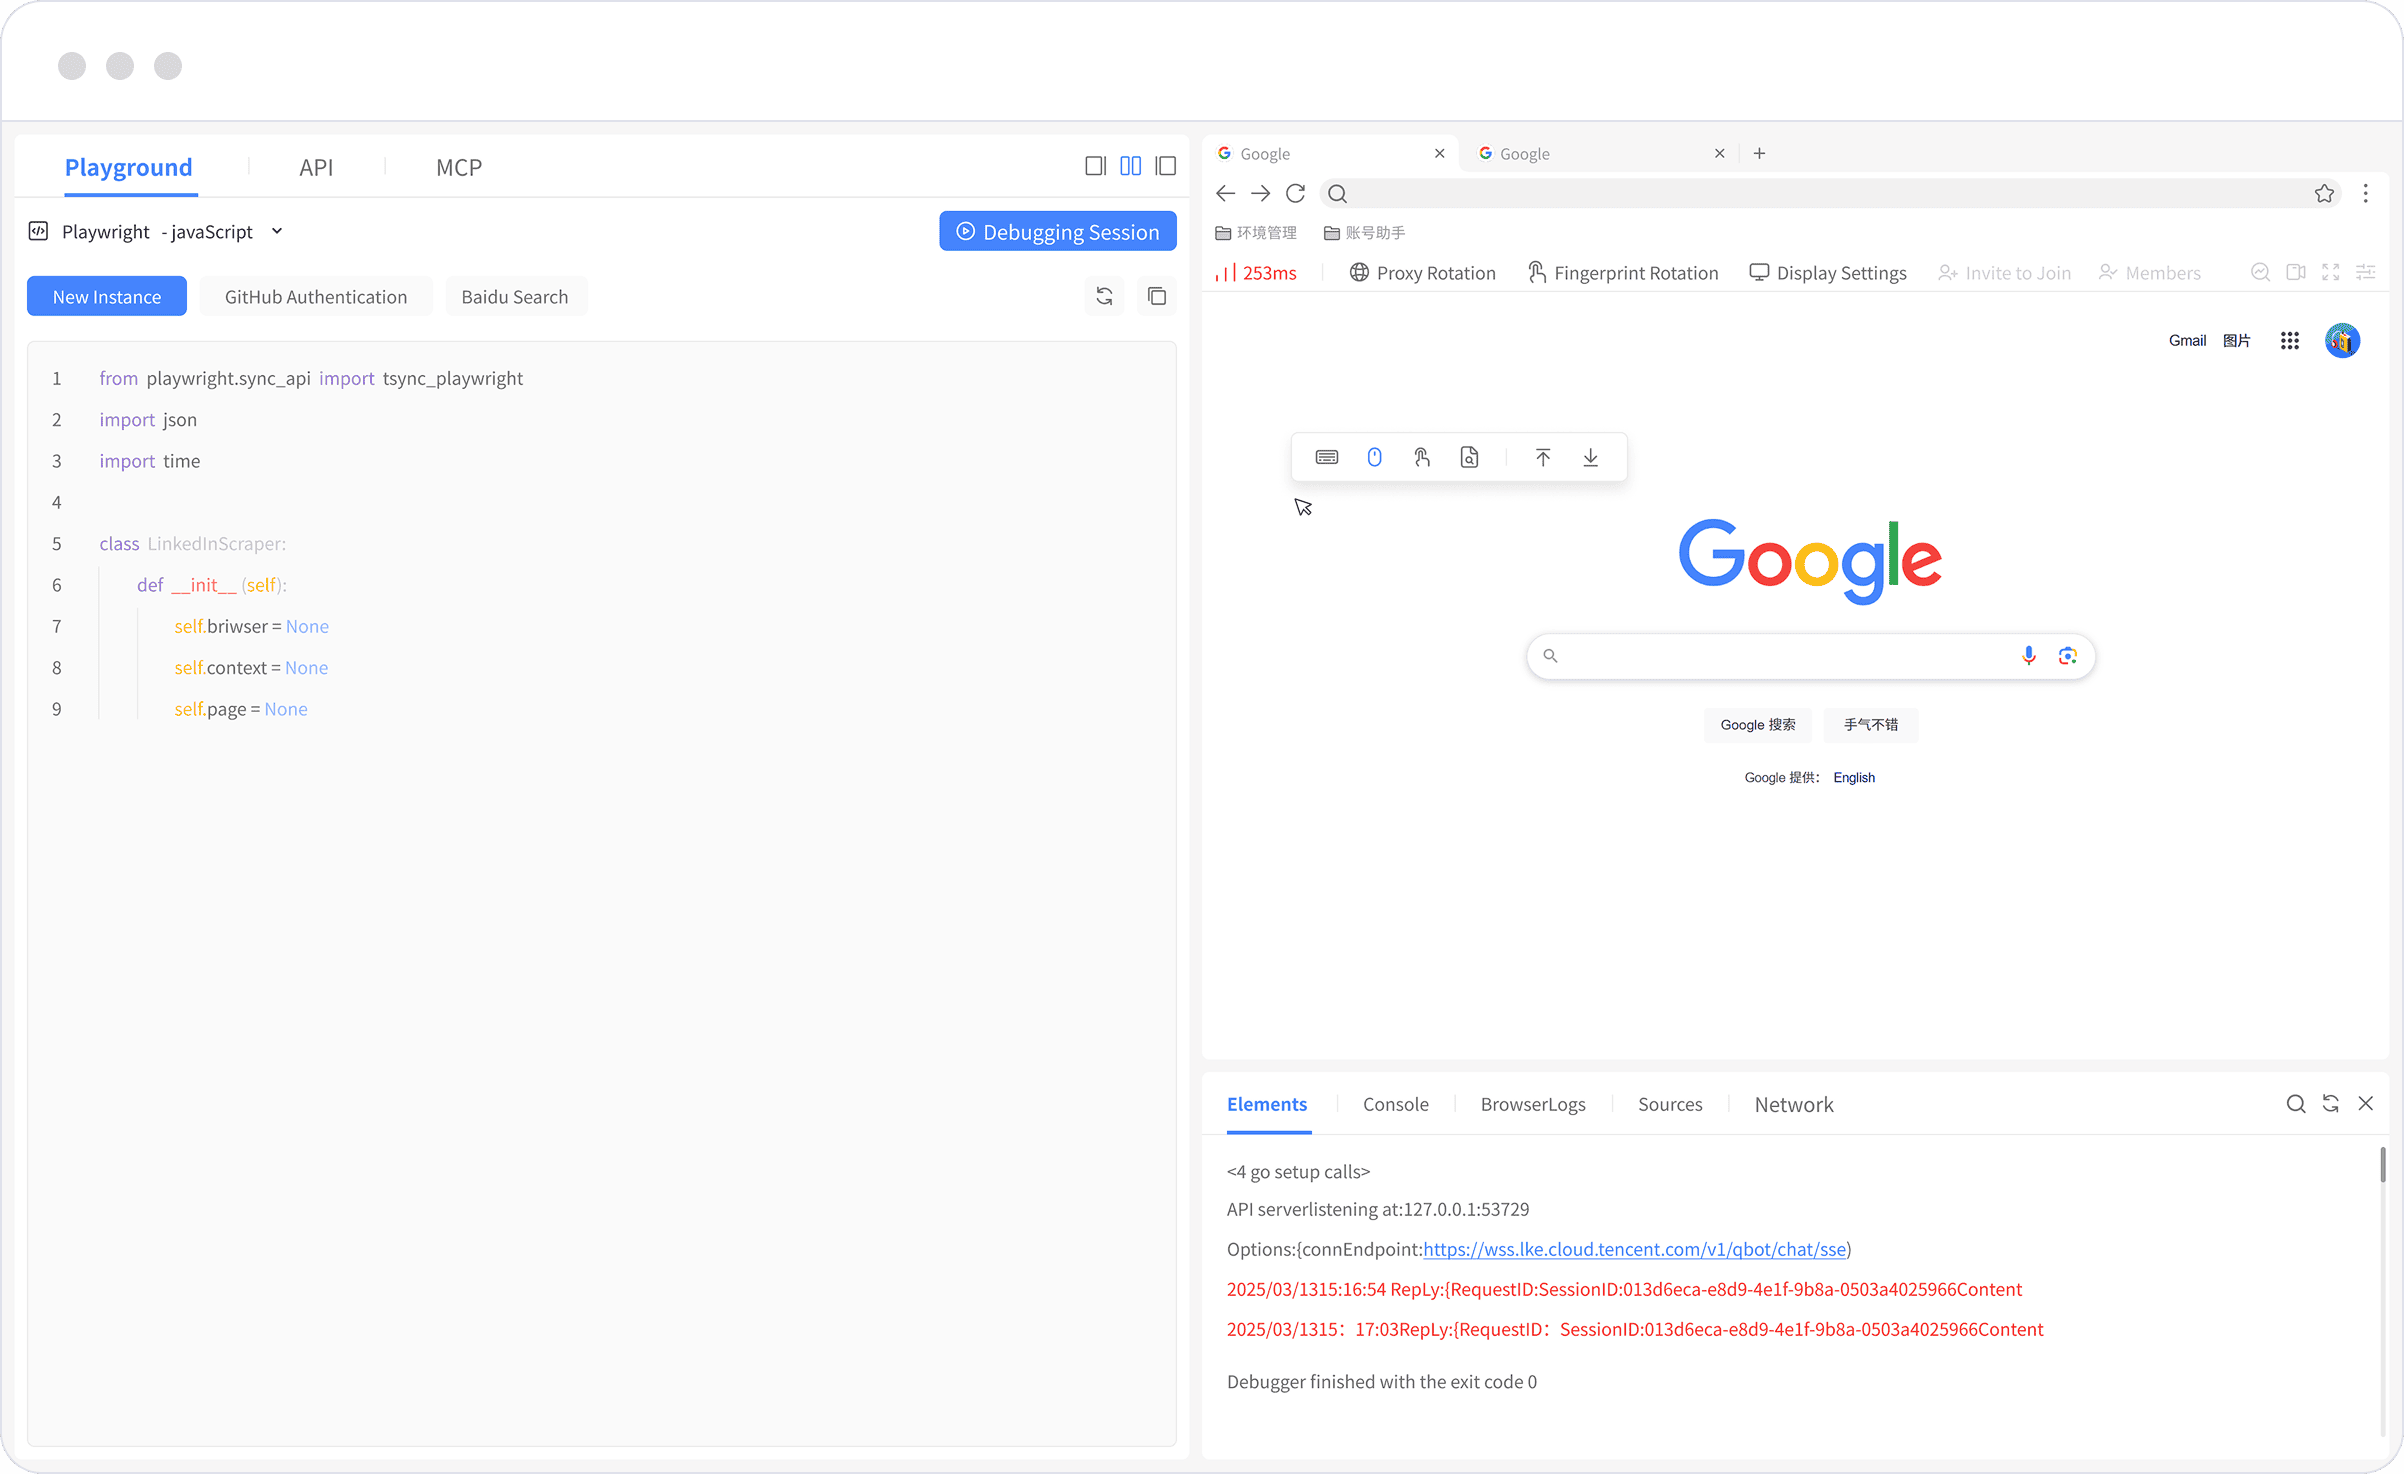The height and width of the screenshot is (1474, 2404).
Task: Click the Google 搜索 button
Action: tap(1758, 724)
